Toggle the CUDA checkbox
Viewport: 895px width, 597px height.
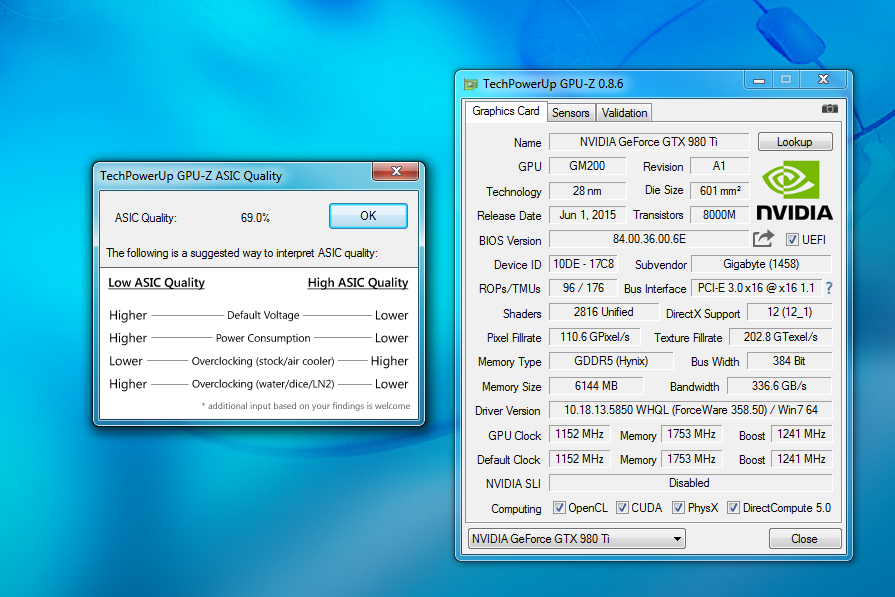(x=622, y=508)
